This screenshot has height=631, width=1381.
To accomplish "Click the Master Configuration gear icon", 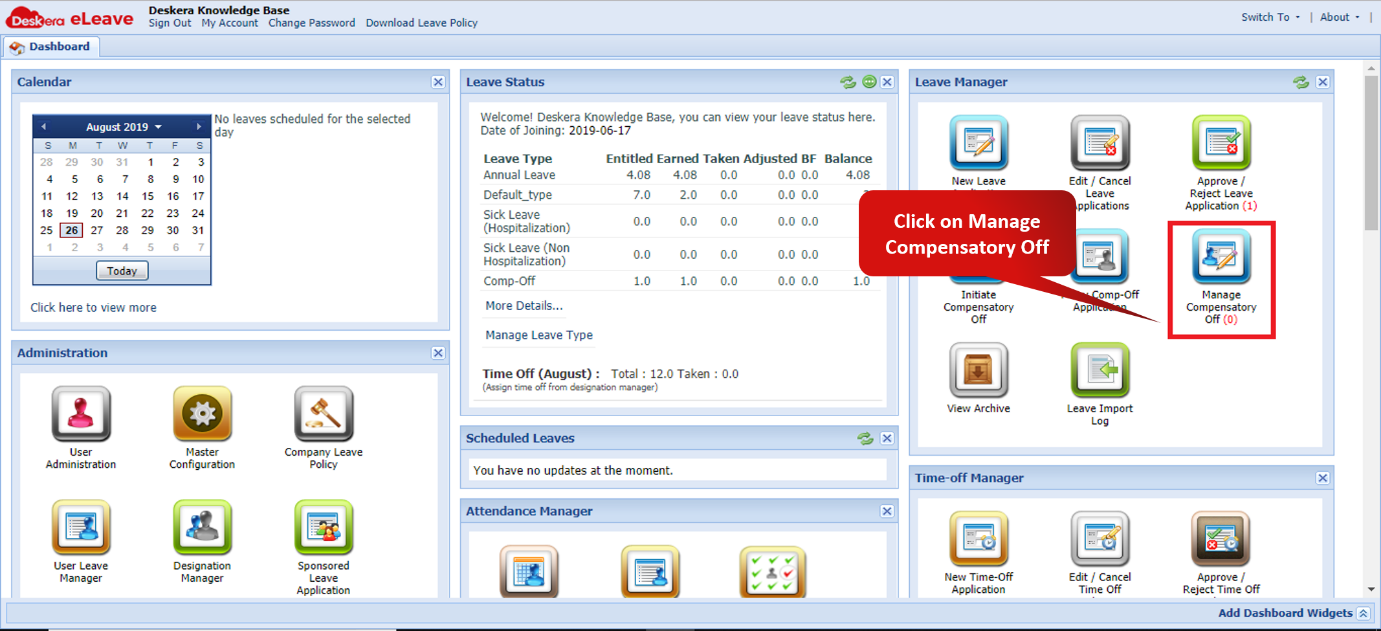I will point(202,413).
